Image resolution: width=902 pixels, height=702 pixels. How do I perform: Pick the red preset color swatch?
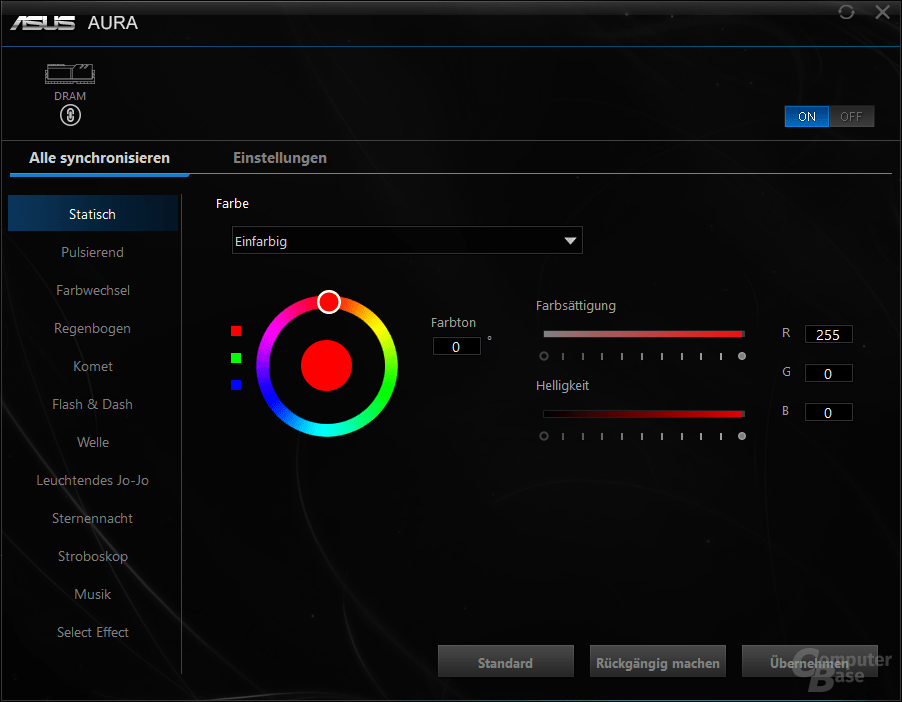tap(236, 330)
